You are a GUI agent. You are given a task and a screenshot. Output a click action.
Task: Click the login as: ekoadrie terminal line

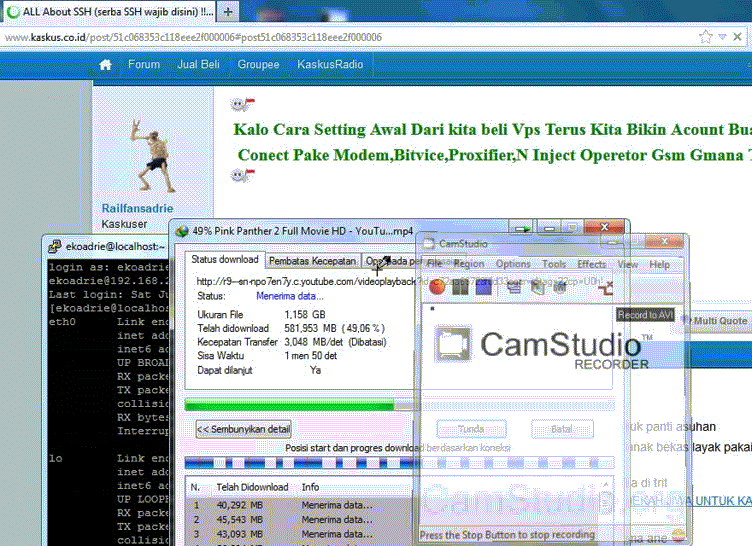click(x=108, y=267)
